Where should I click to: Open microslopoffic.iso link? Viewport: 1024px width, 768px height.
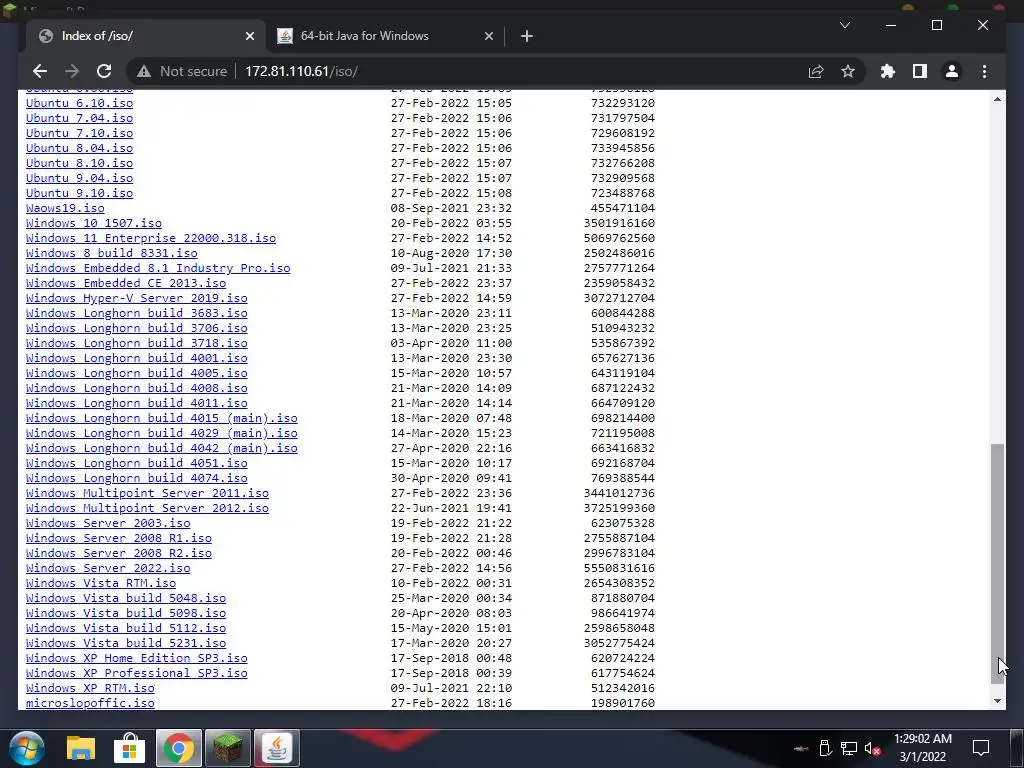[x=90, y=704]
